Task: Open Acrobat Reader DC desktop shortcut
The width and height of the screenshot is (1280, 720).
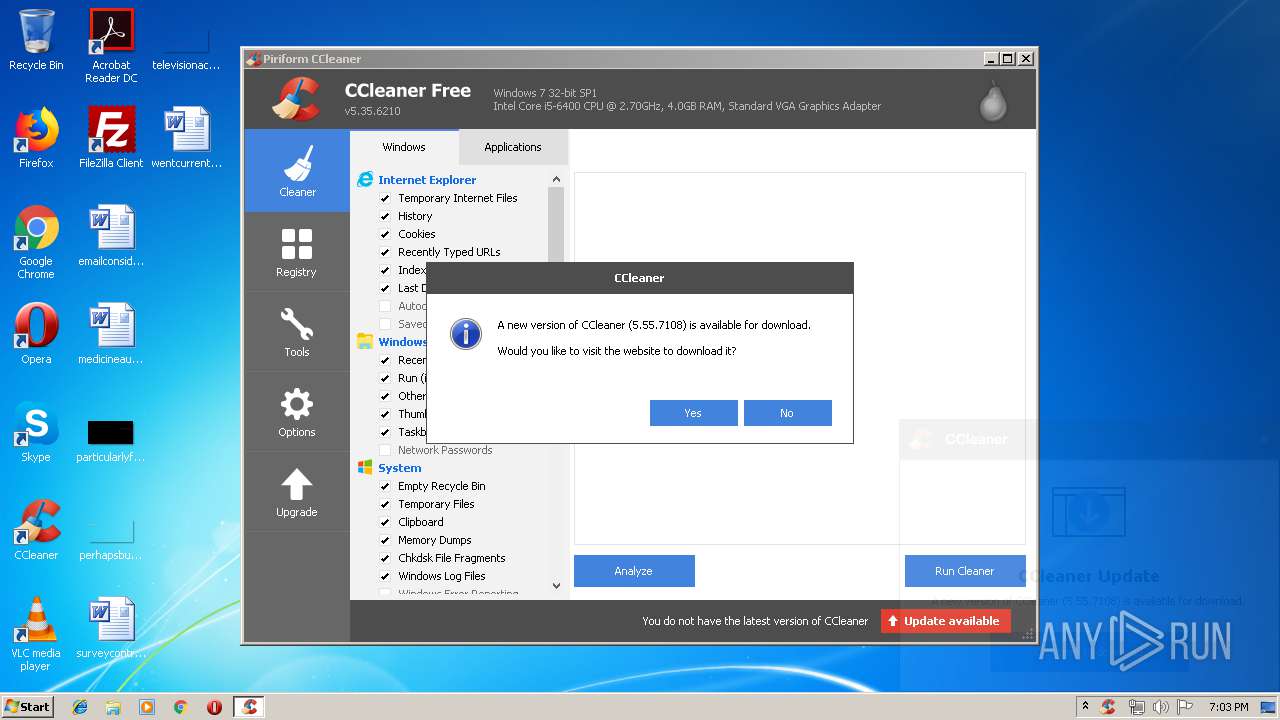Action: pyautogui.click(x=111, y=46)
